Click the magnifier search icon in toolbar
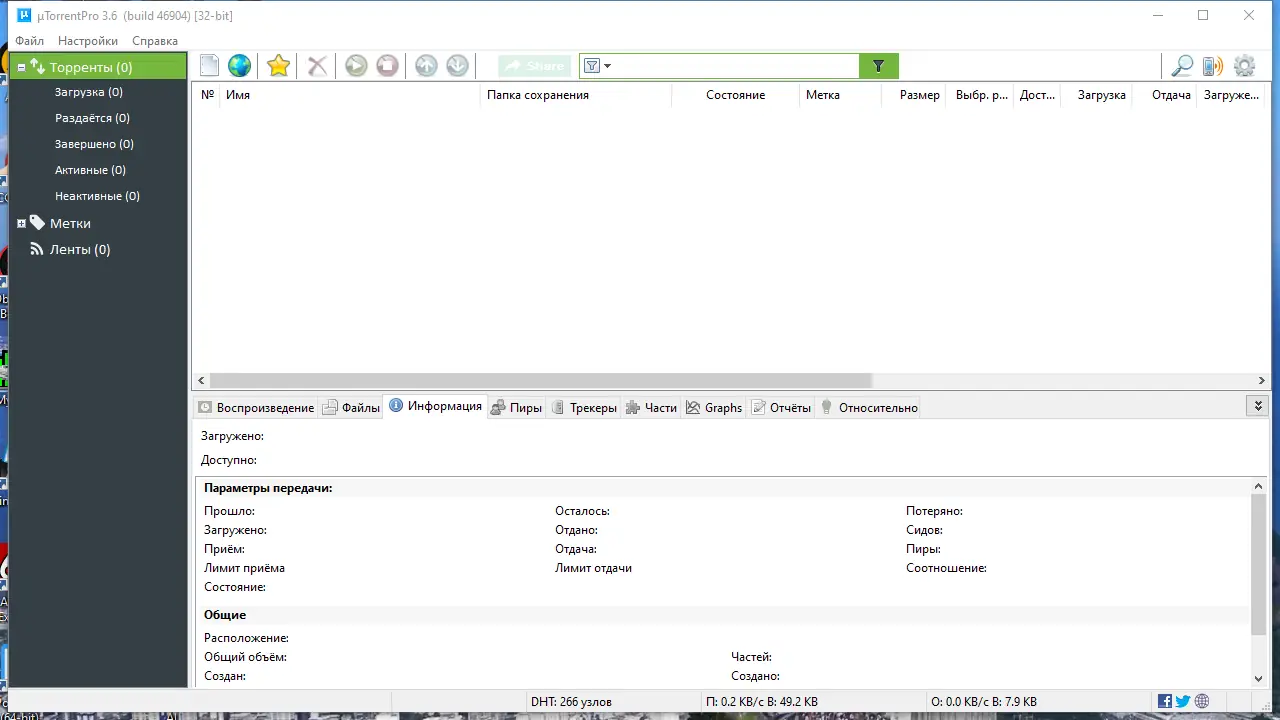 point(1182,66)
